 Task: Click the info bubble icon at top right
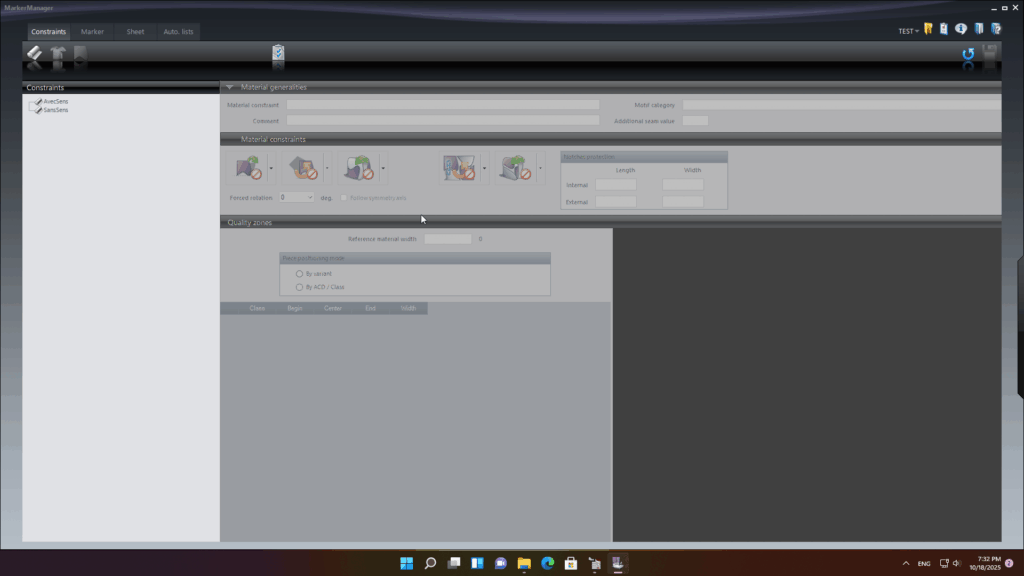[x=961, y=30]
